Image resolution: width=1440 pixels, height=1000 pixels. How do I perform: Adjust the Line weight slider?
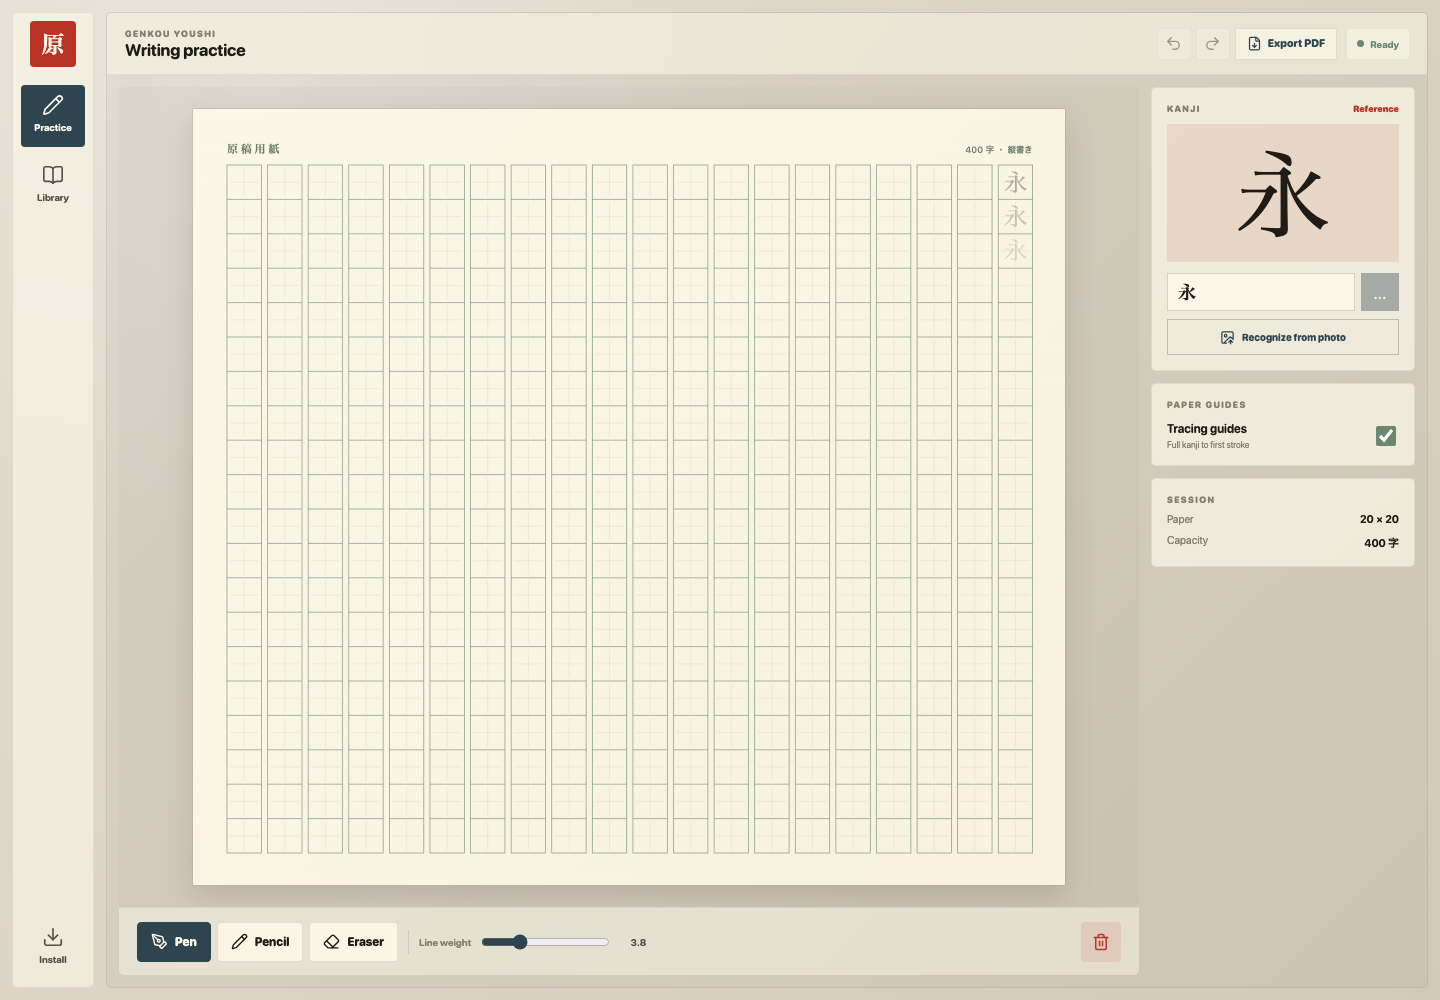[545, 942]
